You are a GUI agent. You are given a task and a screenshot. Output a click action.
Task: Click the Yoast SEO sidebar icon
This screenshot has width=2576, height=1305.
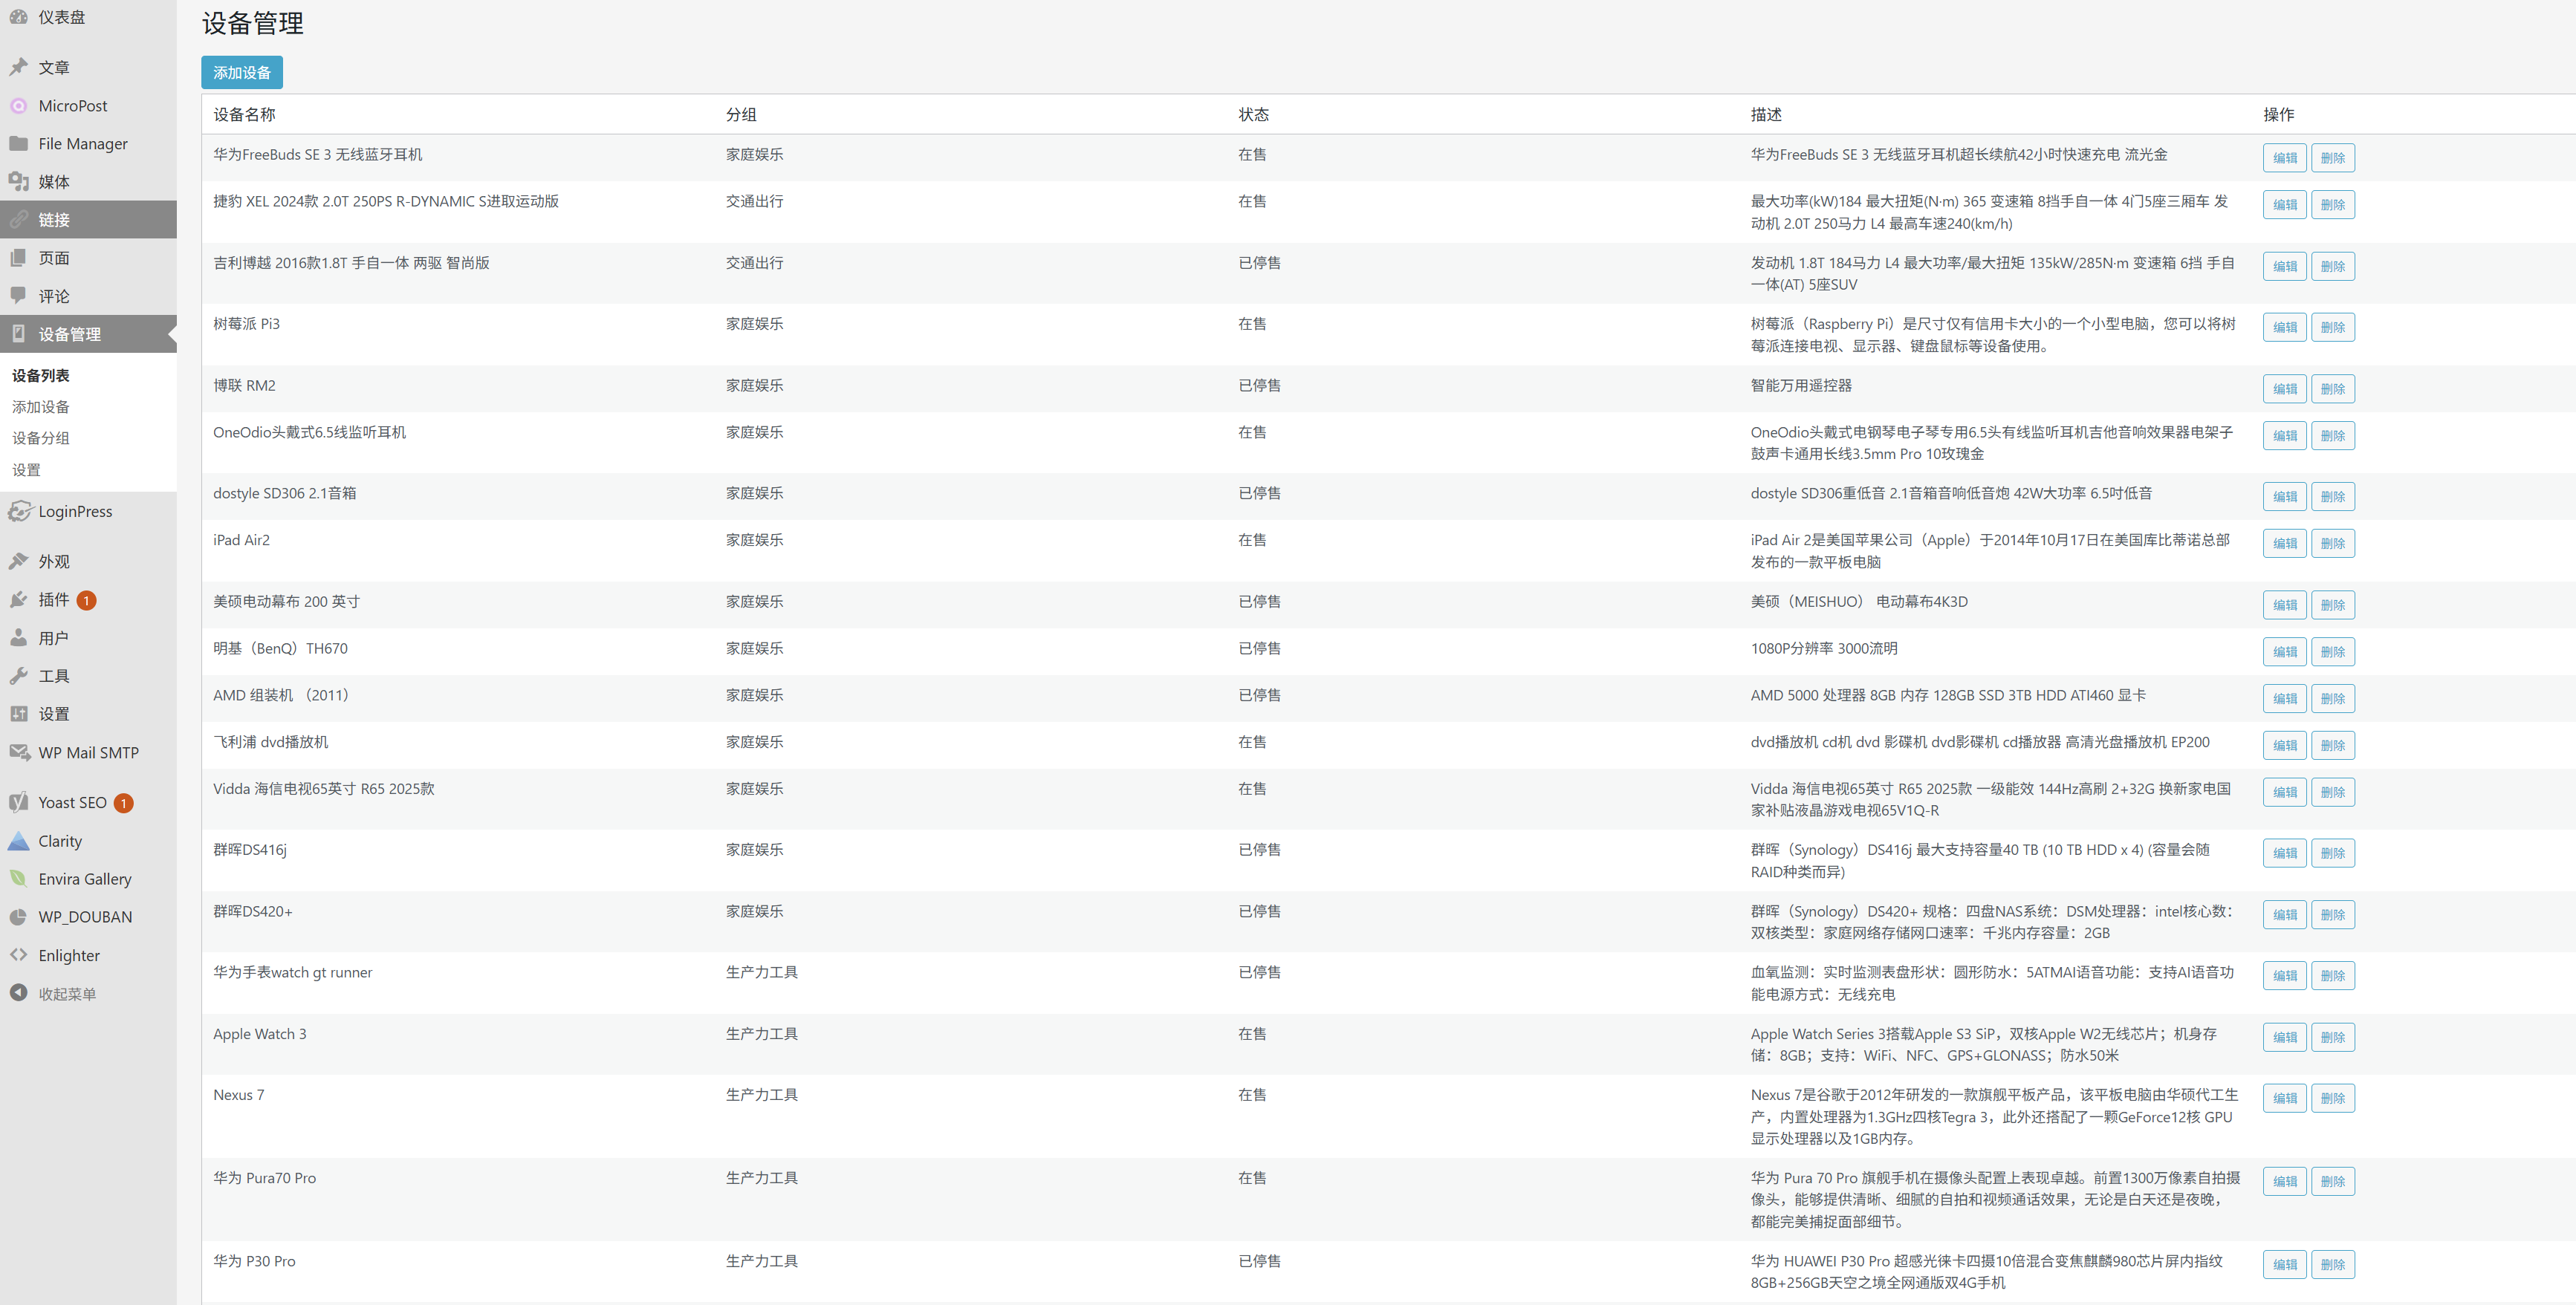[x=18, y=802]
